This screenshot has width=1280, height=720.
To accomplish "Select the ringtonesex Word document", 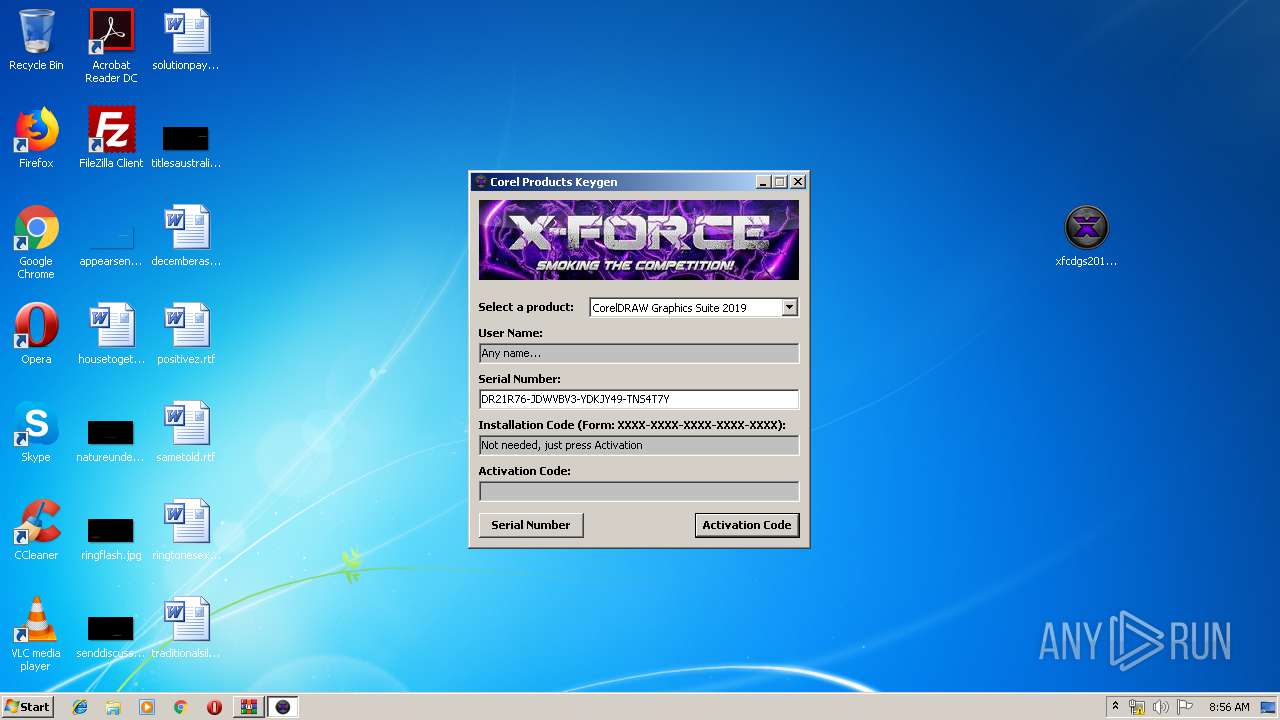I will coord(186,530).
